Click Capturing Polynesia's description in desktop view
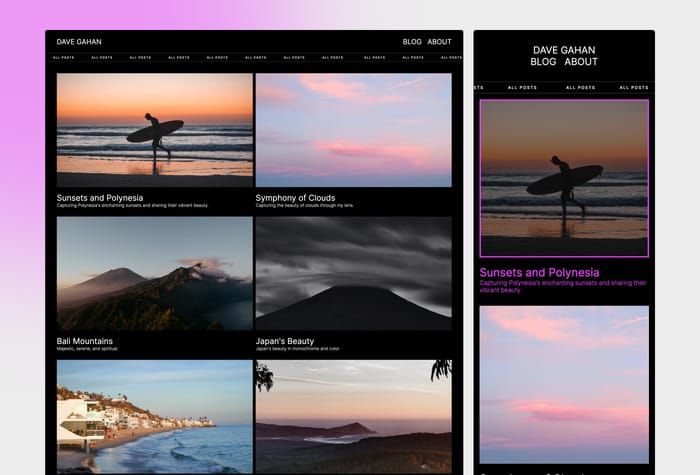700x475 pixels. [x=132, y=206]
